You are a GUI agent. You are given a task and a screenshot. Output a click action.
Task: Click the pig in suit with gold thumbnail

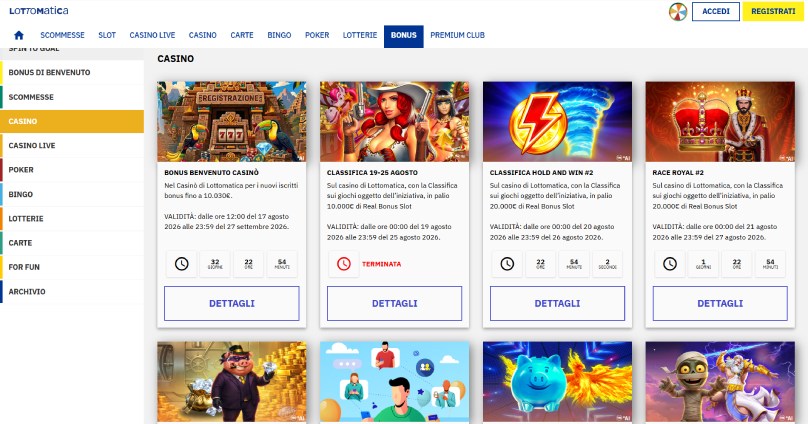(231, 382)
